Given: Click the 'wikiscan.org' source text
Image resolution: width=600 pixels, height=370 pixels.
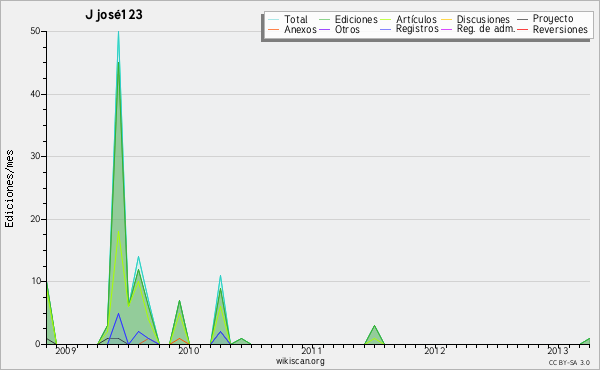Looking at the screenshot, I should (x=300, y=361).
